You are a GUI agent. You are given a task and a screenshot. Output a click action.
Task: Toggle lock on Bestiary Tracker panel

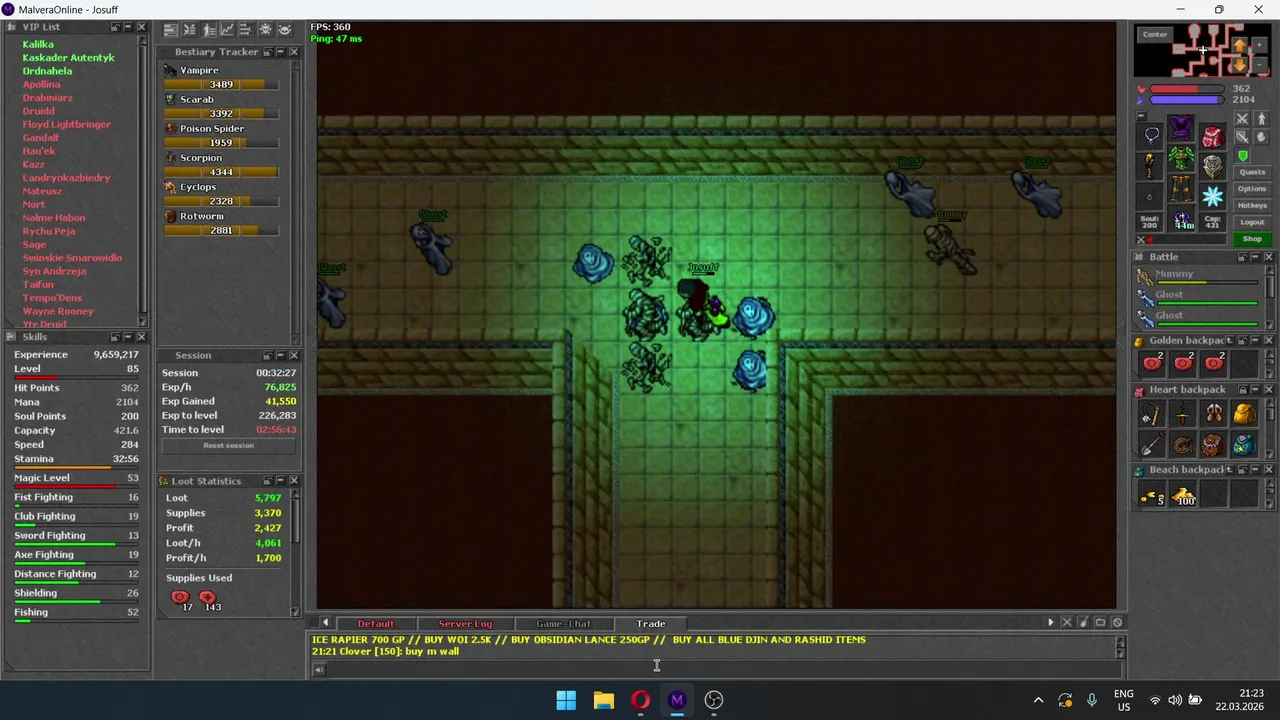267,52
